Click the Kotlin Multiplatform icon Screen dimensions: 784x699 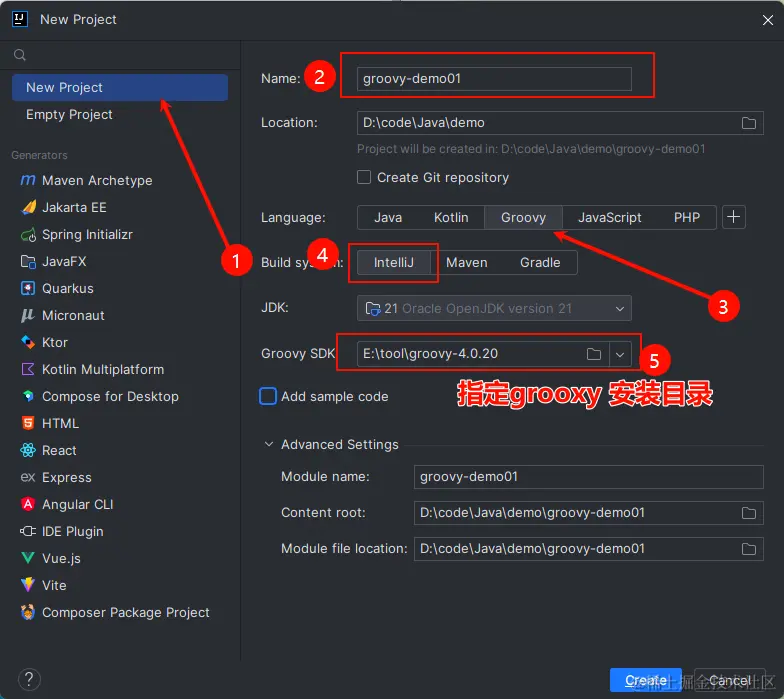pos(28,369)
